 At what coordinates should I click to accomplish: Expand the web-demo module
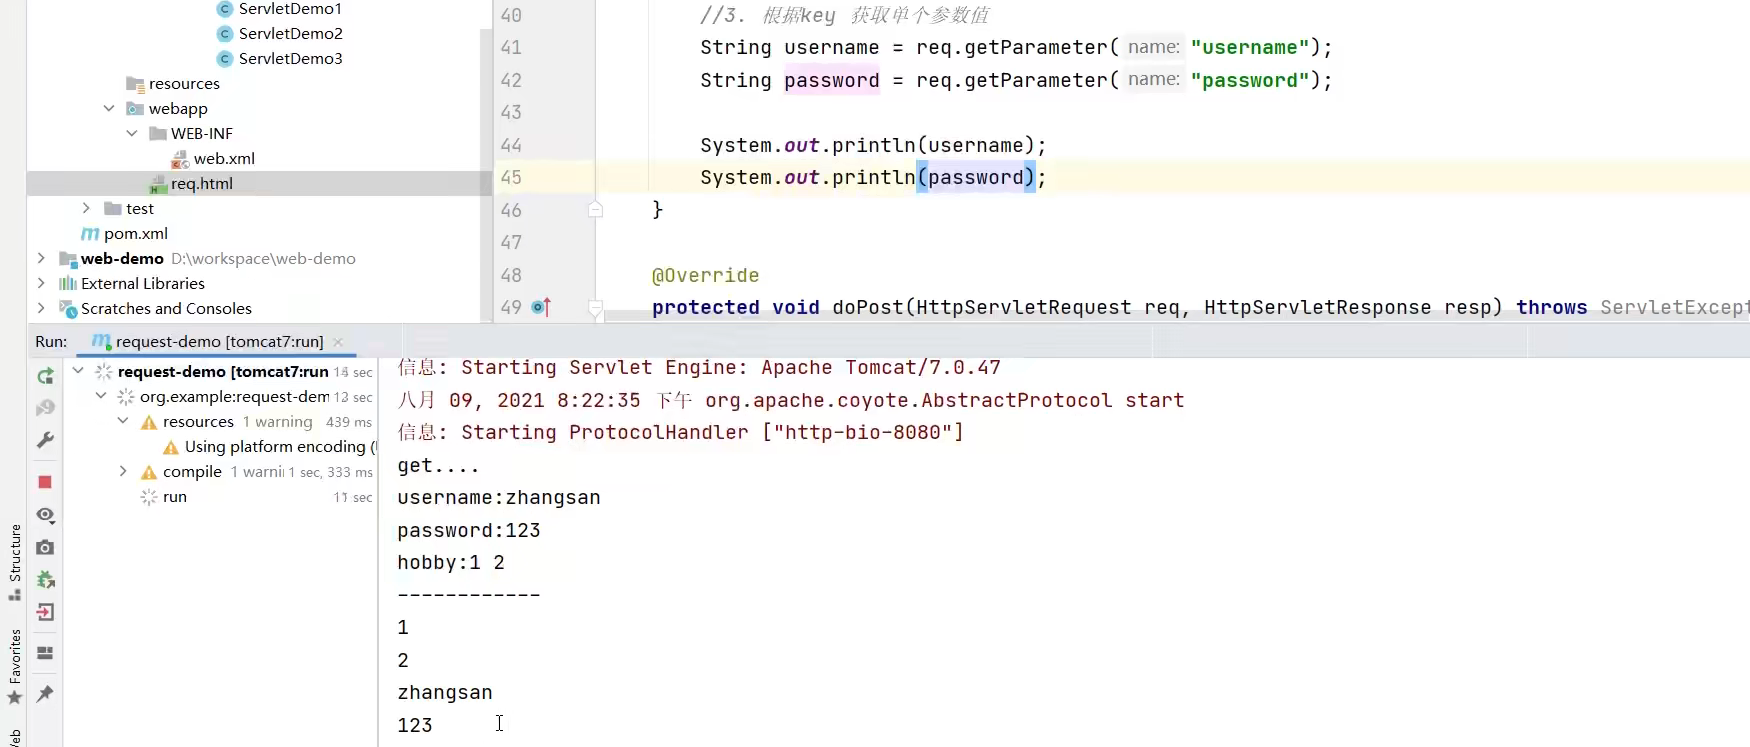(x=41, y=258)
